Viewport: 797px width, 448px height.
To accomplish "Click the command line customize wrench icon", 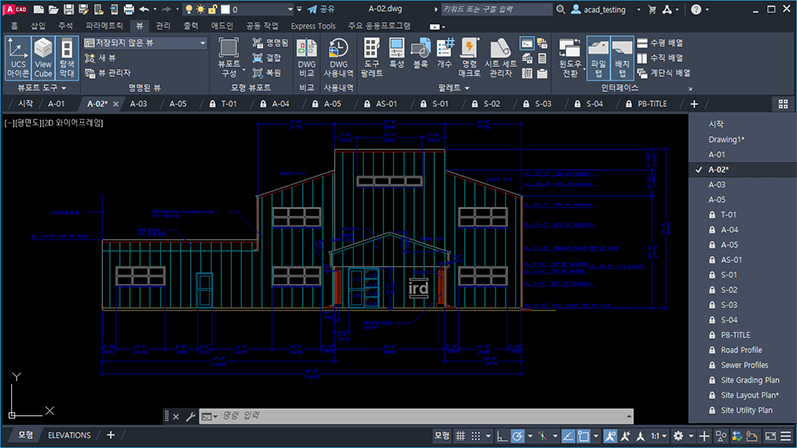I will click(190, 416).
